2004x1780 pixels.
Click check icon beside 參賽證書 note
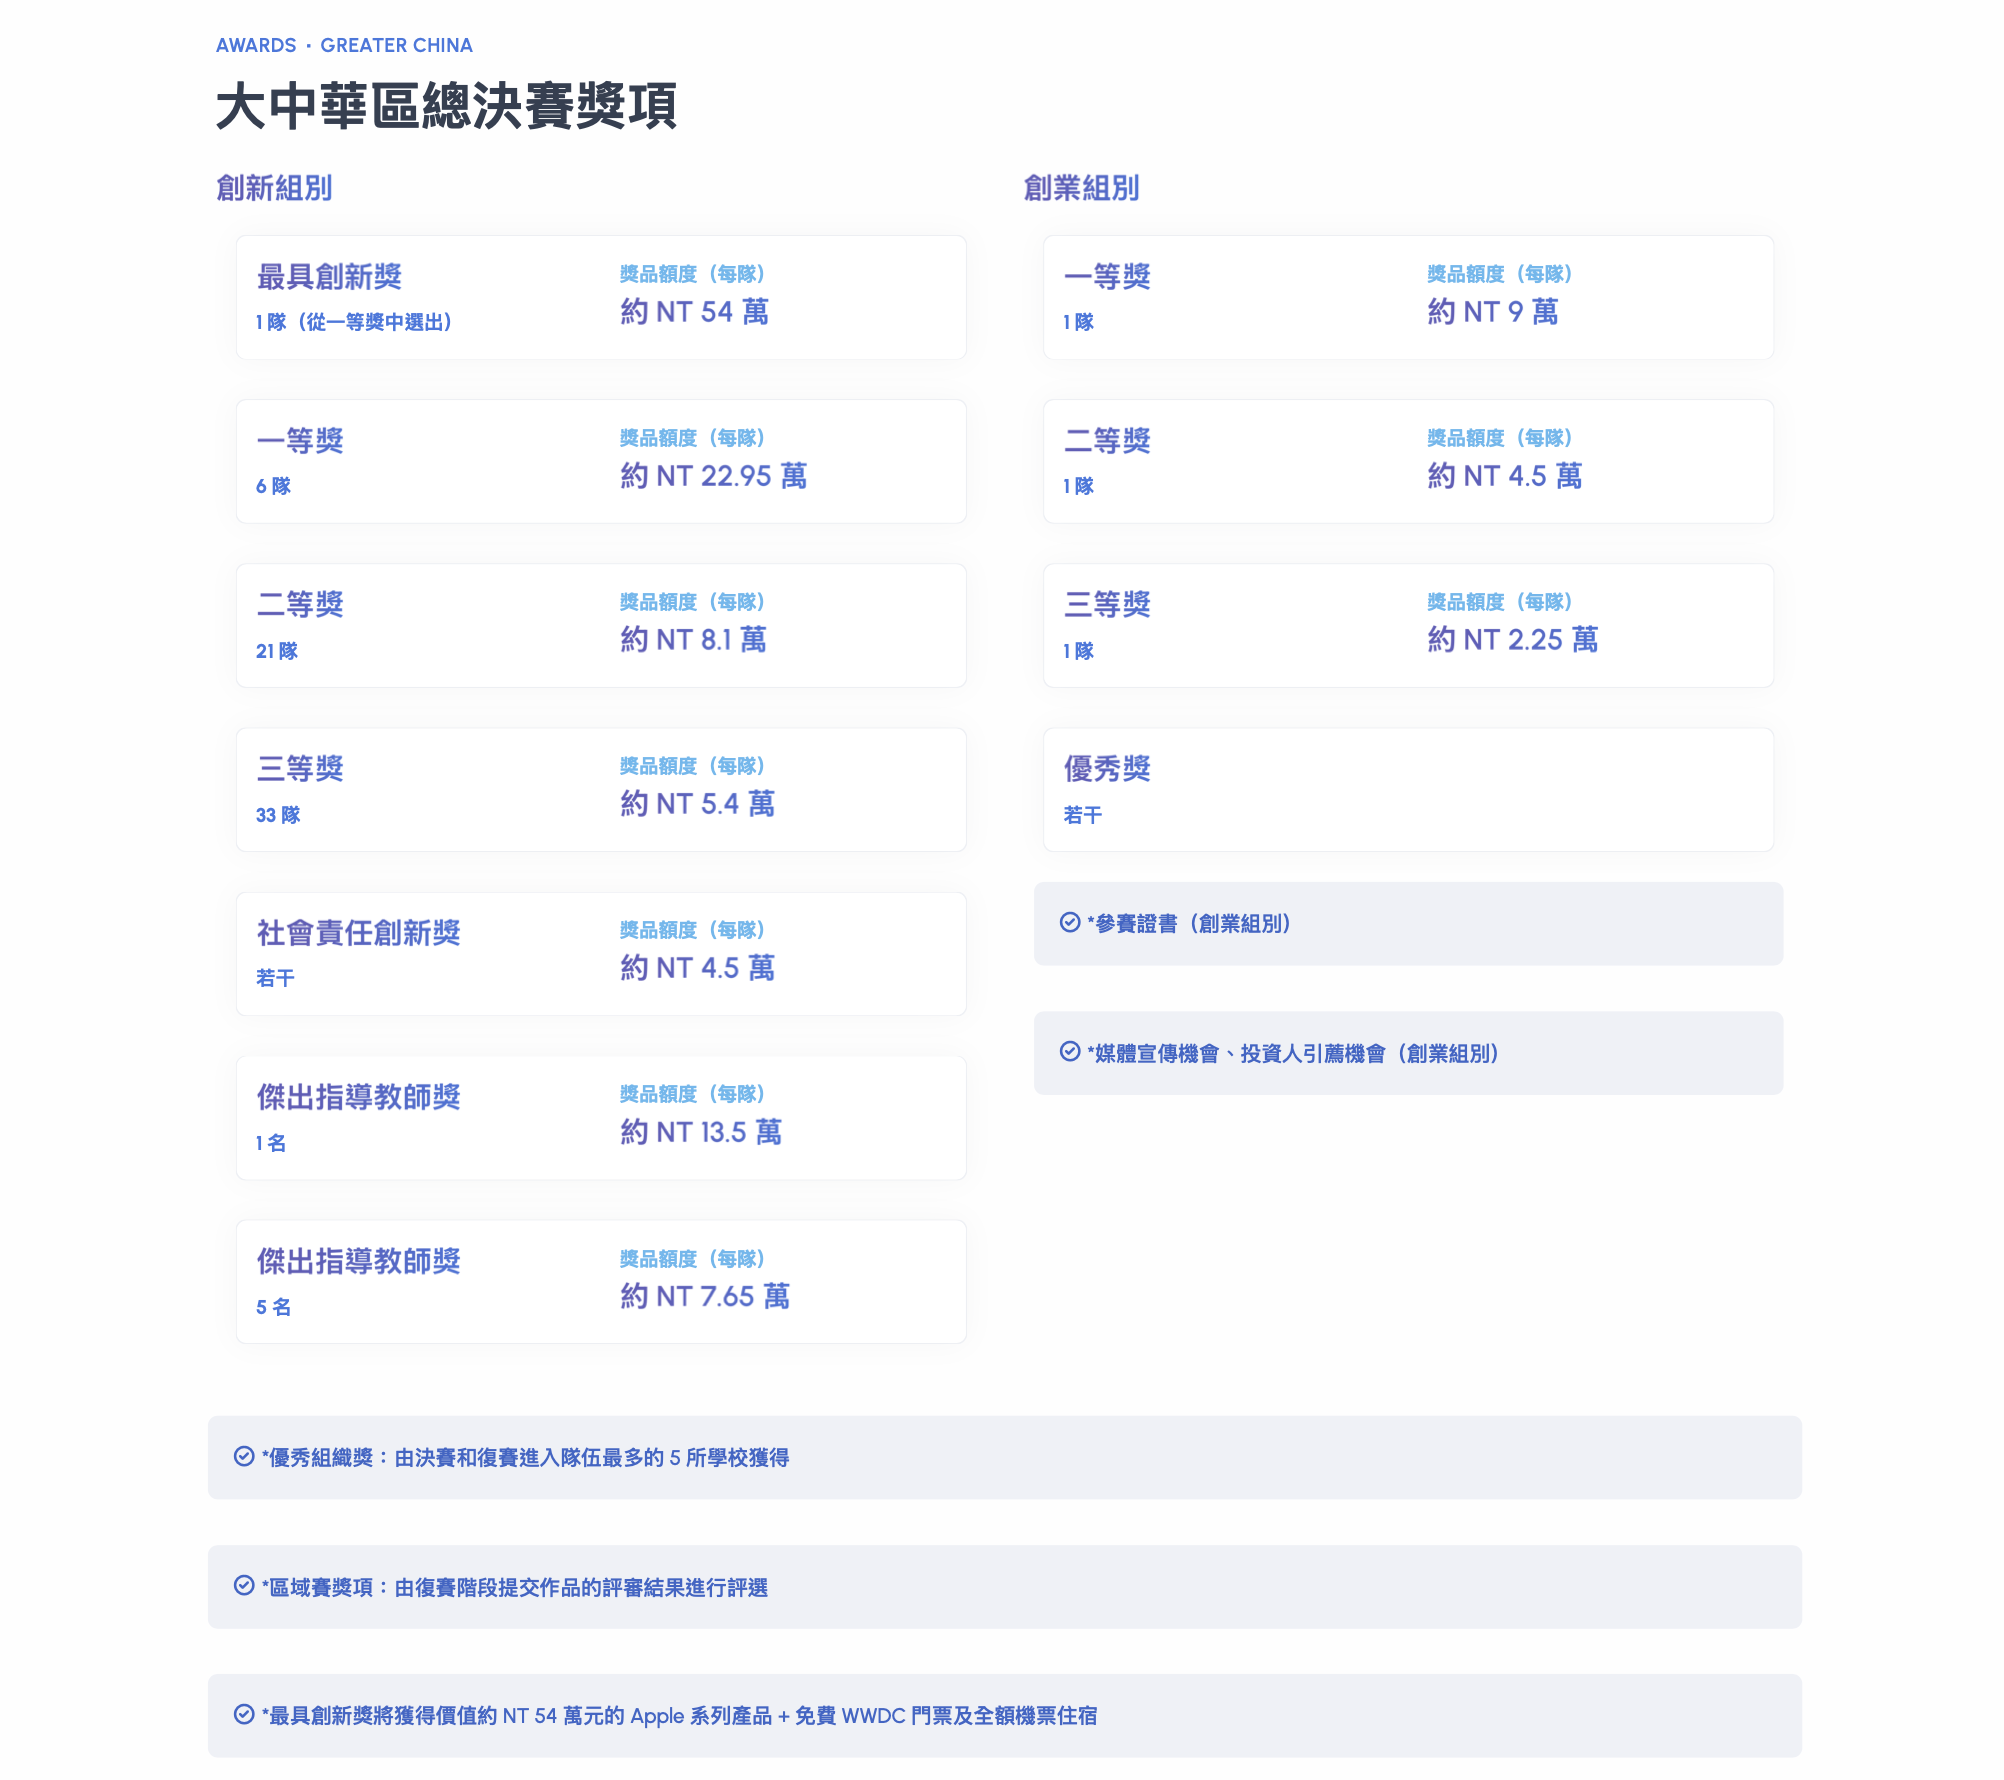pyautogui.click(x=1069, y=923)
